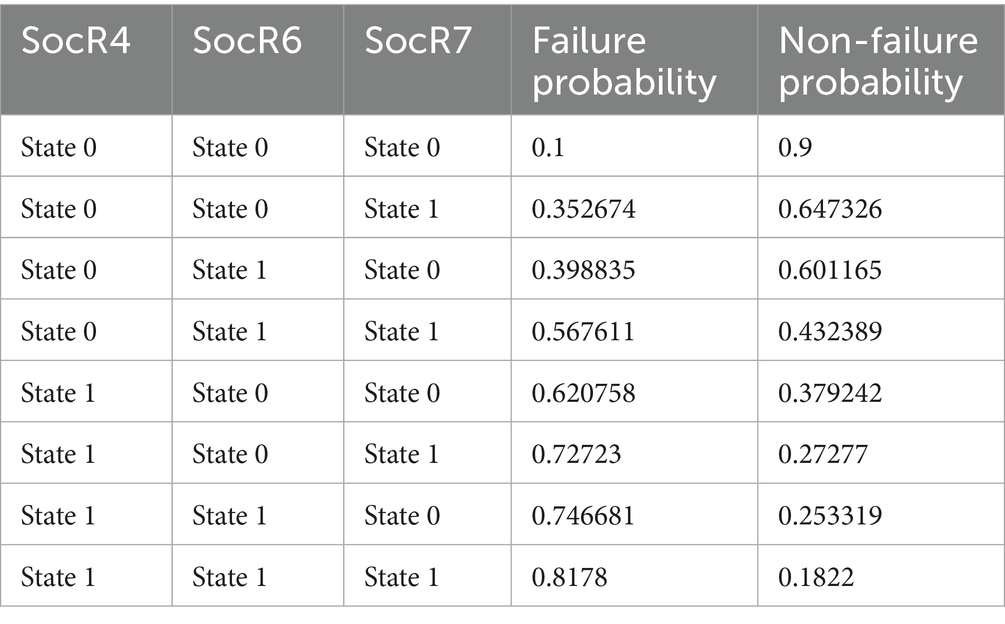Image resolution: width=1005 pixels, height=624 pixels.
Task: Click the failure value 0.8178
Action: 566,577
